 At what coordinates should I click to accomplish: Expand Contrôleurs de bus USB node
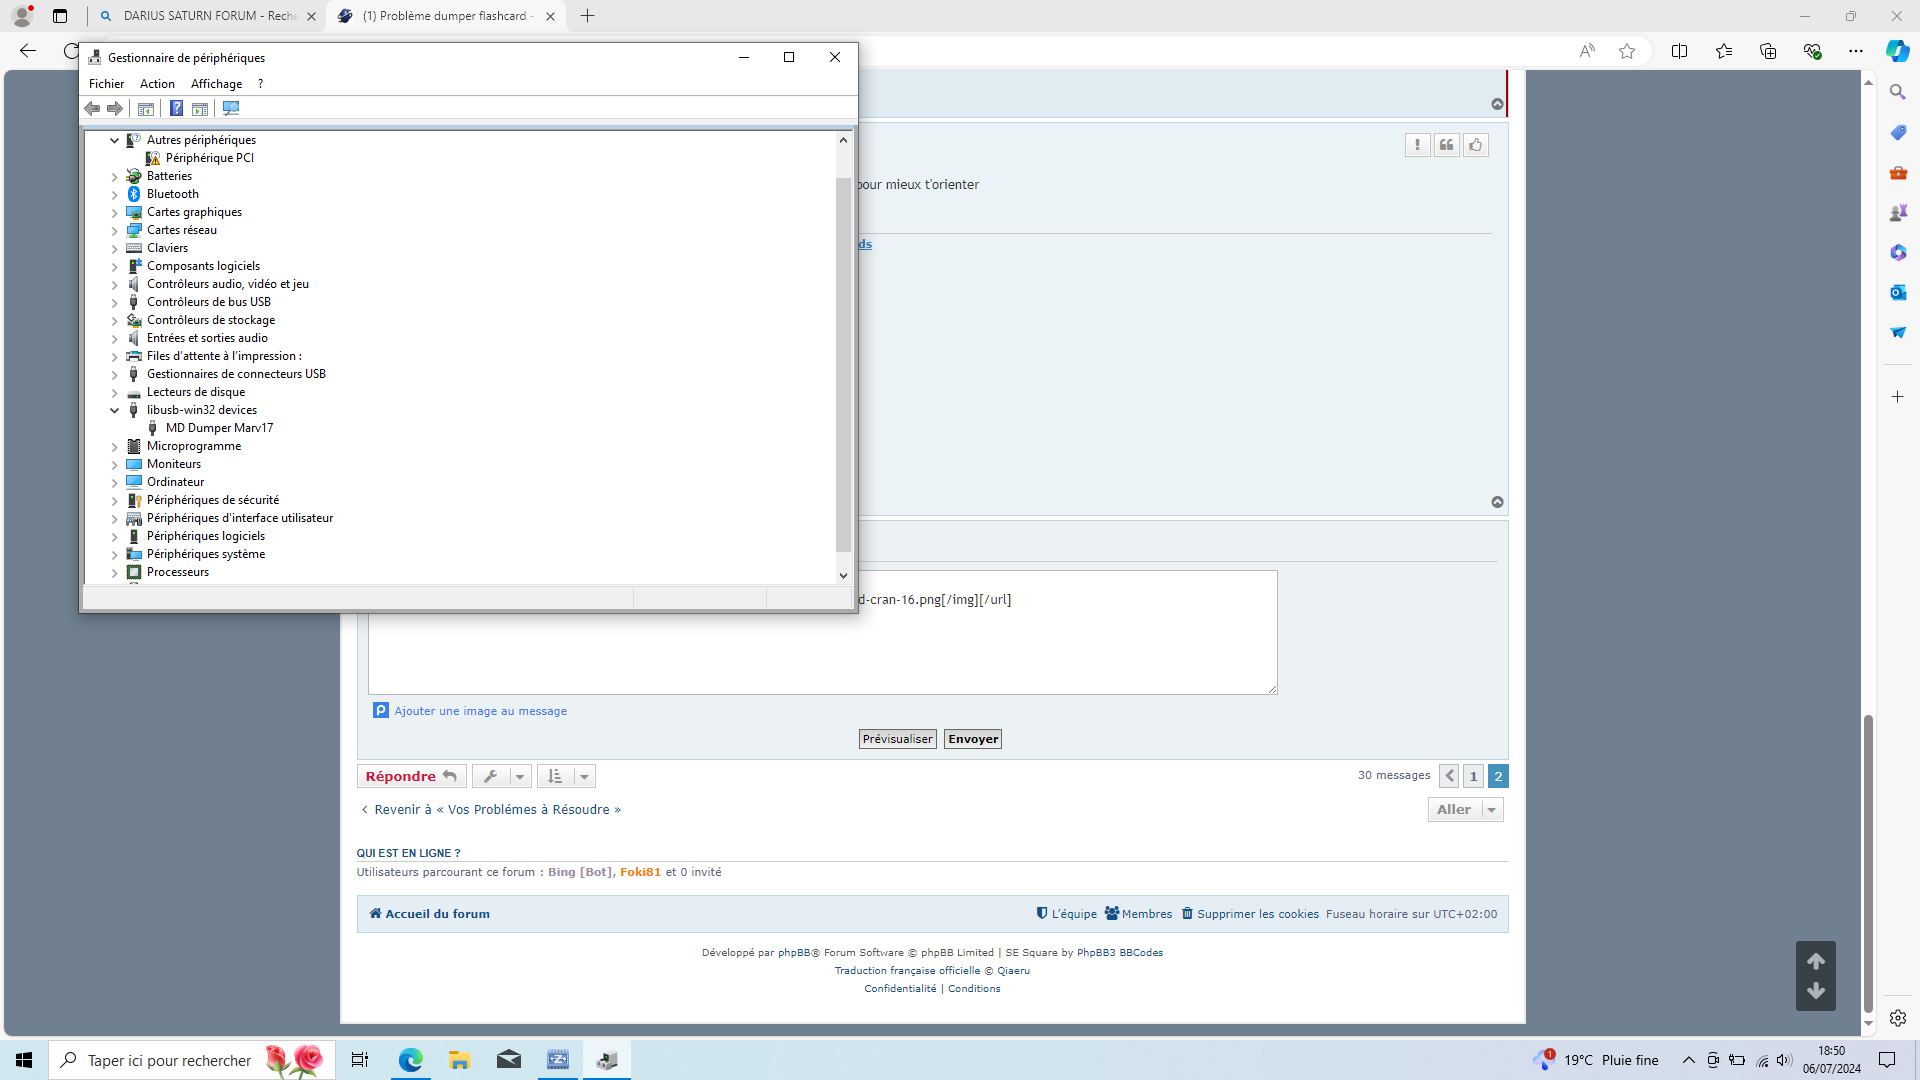115,302
